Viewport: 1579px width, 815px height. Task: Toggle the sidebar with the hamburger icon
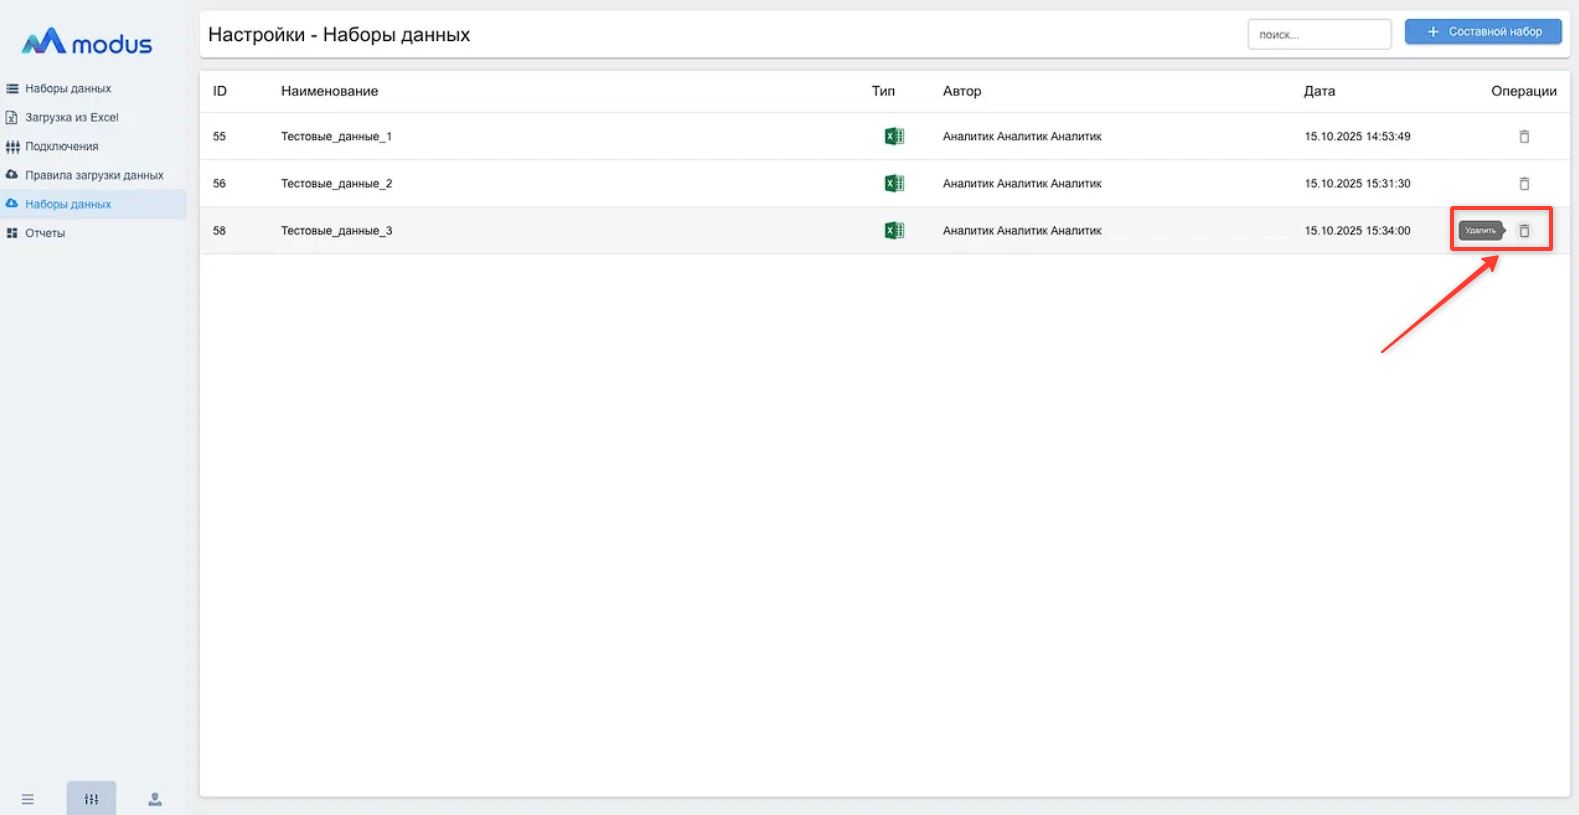pyautogui.click(x=28, y=799)
